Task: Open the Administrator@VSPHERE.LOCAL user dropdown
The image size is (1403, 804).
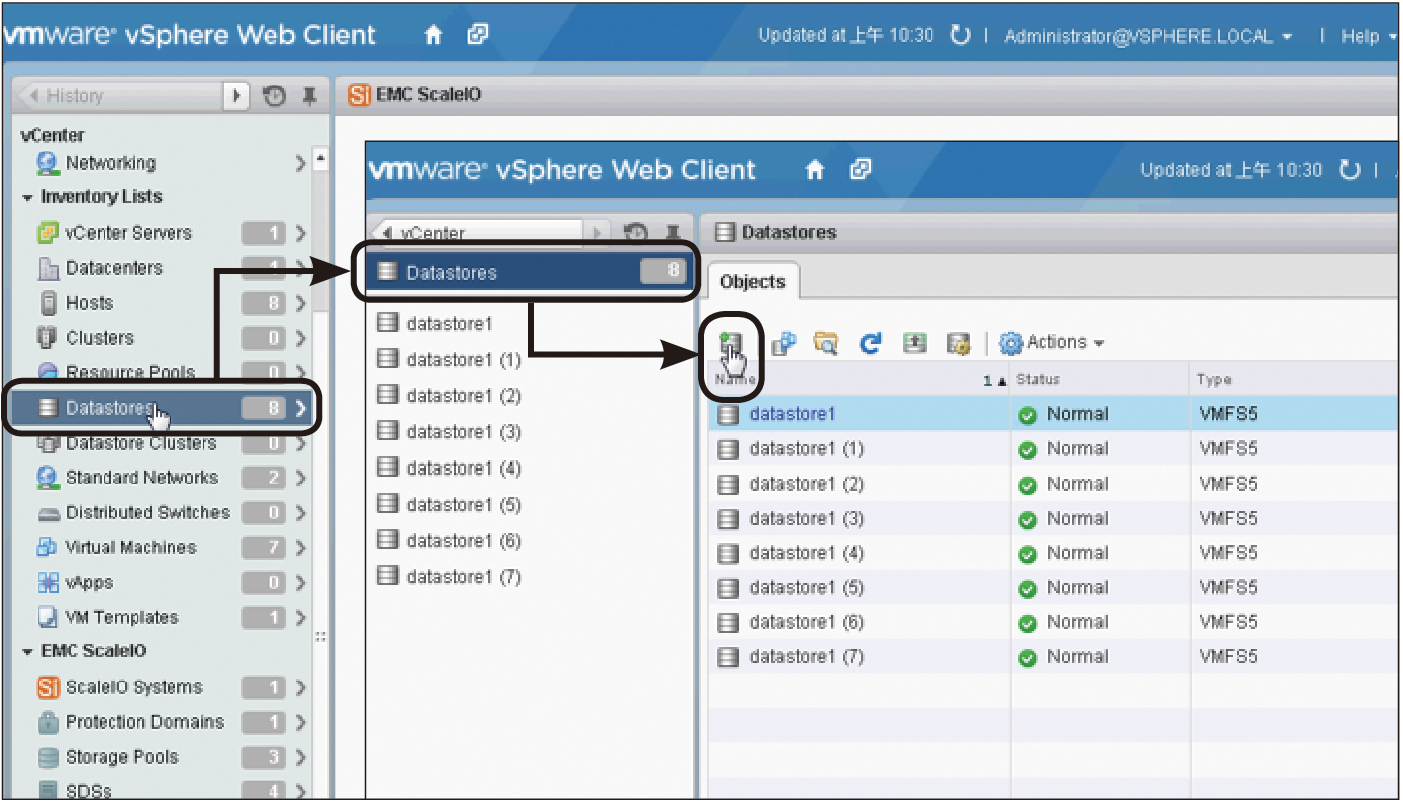Action: coord(1148,37)
